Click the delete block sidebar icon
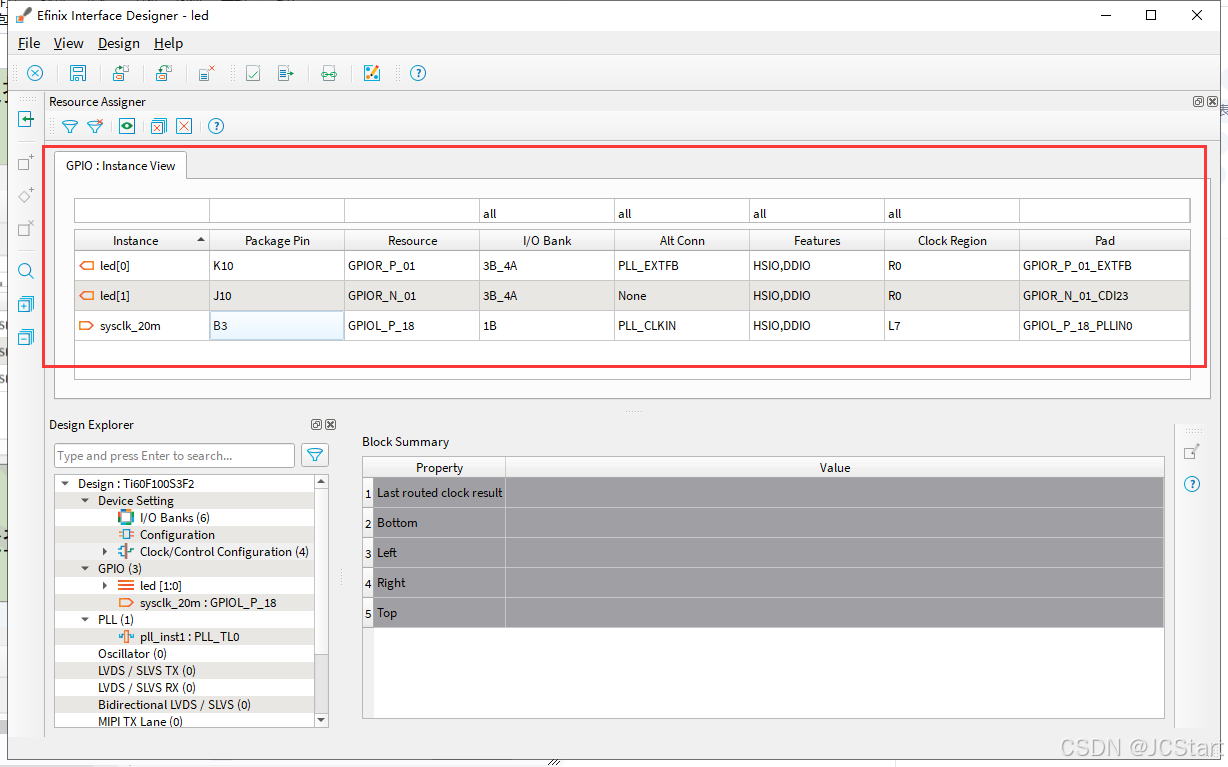1228x767 pixels. point(26,229)
